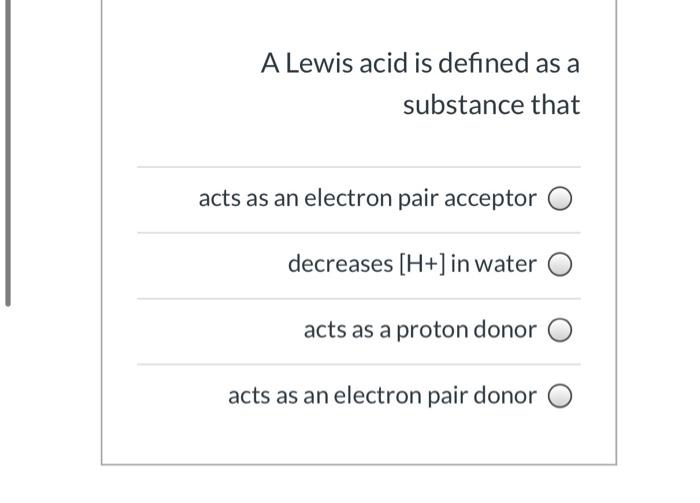Viewport: 700px width, 503px height.
Task: Mark the 'electron pair donor' radio button
Action: pos(560,396)
